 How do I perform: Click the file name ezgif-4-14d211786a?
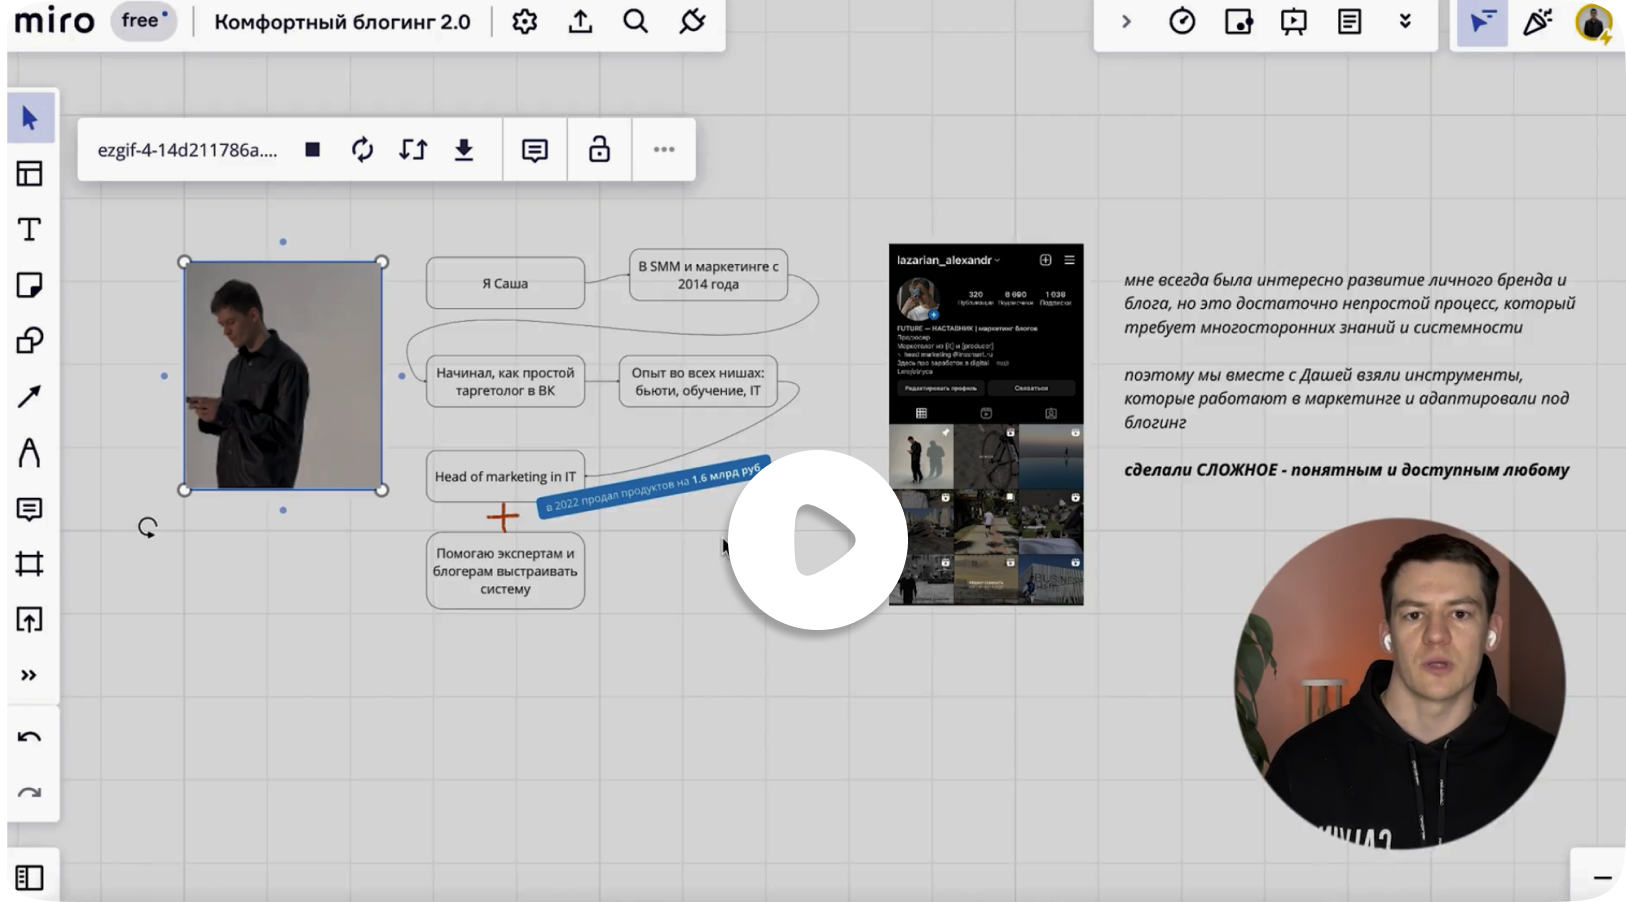click(x=187, y=150)
